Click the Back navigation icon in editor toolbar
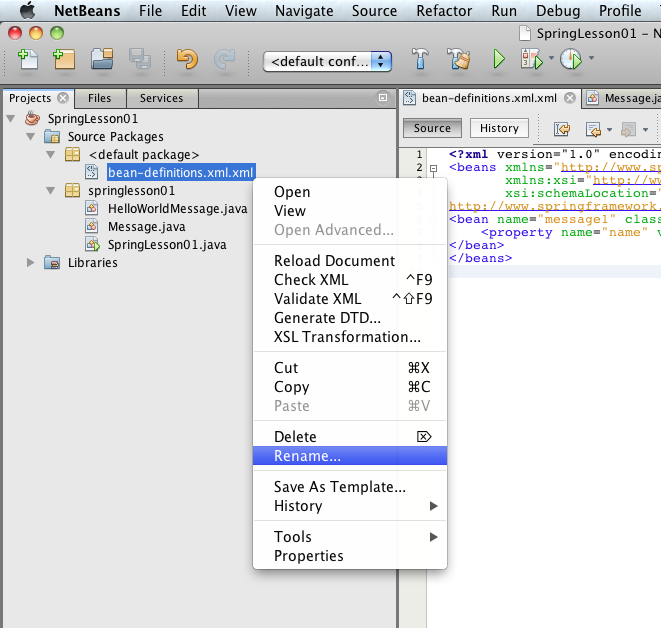The width and height of the screenshot is (661, 628). [x=594, y=129]
